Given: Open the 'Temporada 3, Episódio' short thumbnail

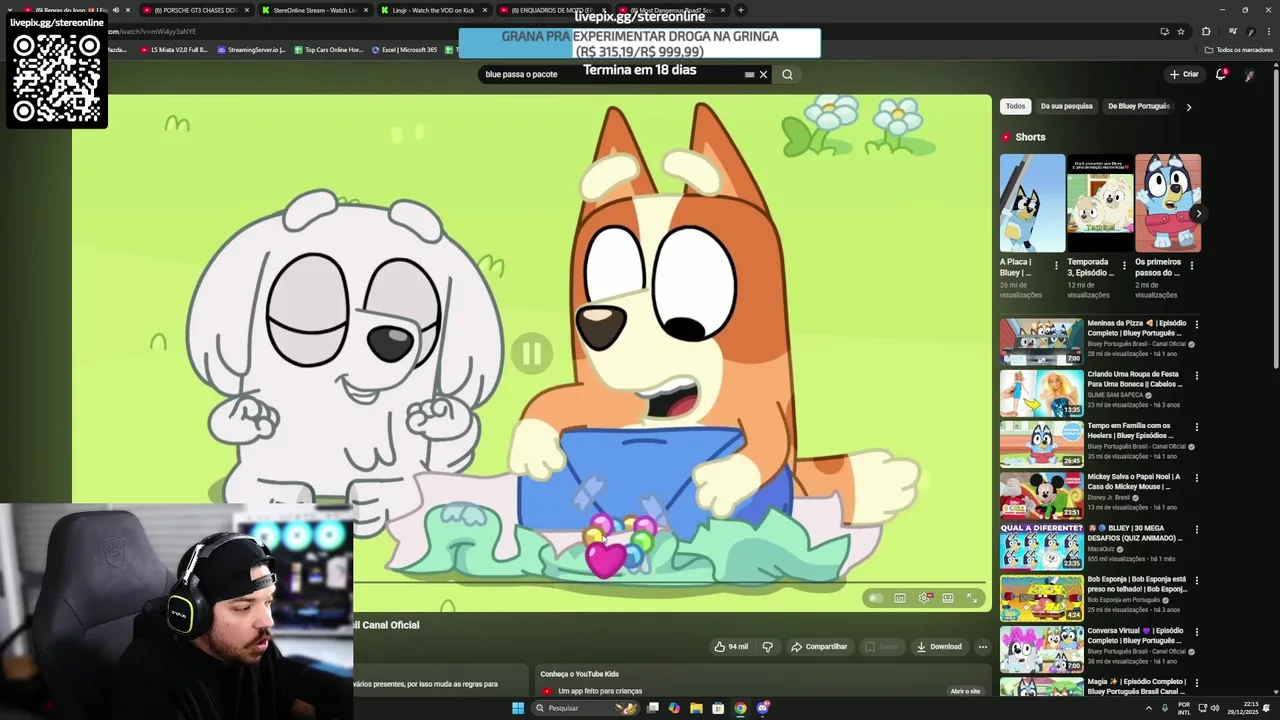Looking at the screenshot, I should (x=1100, y=203).
